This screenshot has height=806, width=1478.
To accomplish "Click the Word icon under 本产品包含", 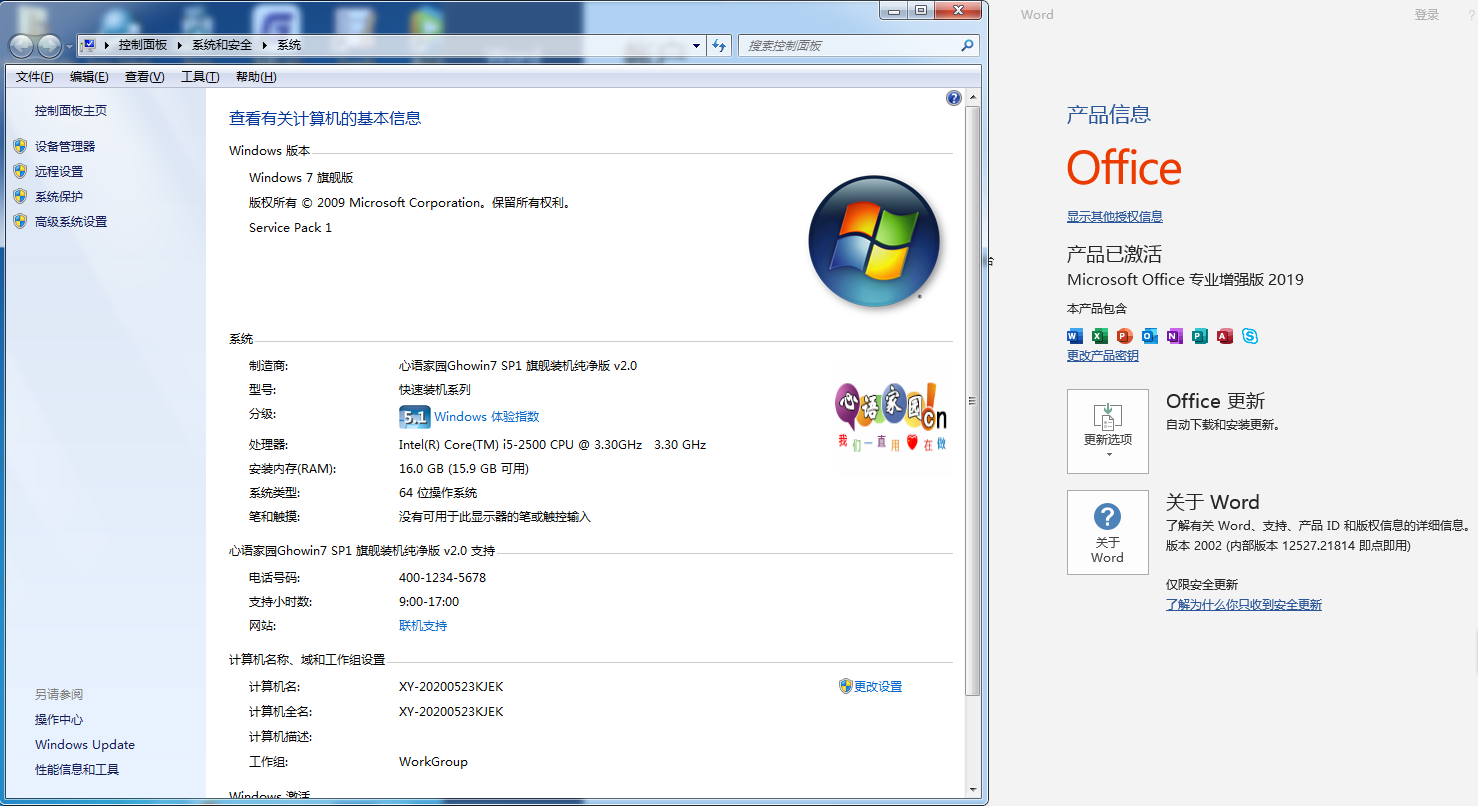I will [1075, 336].
